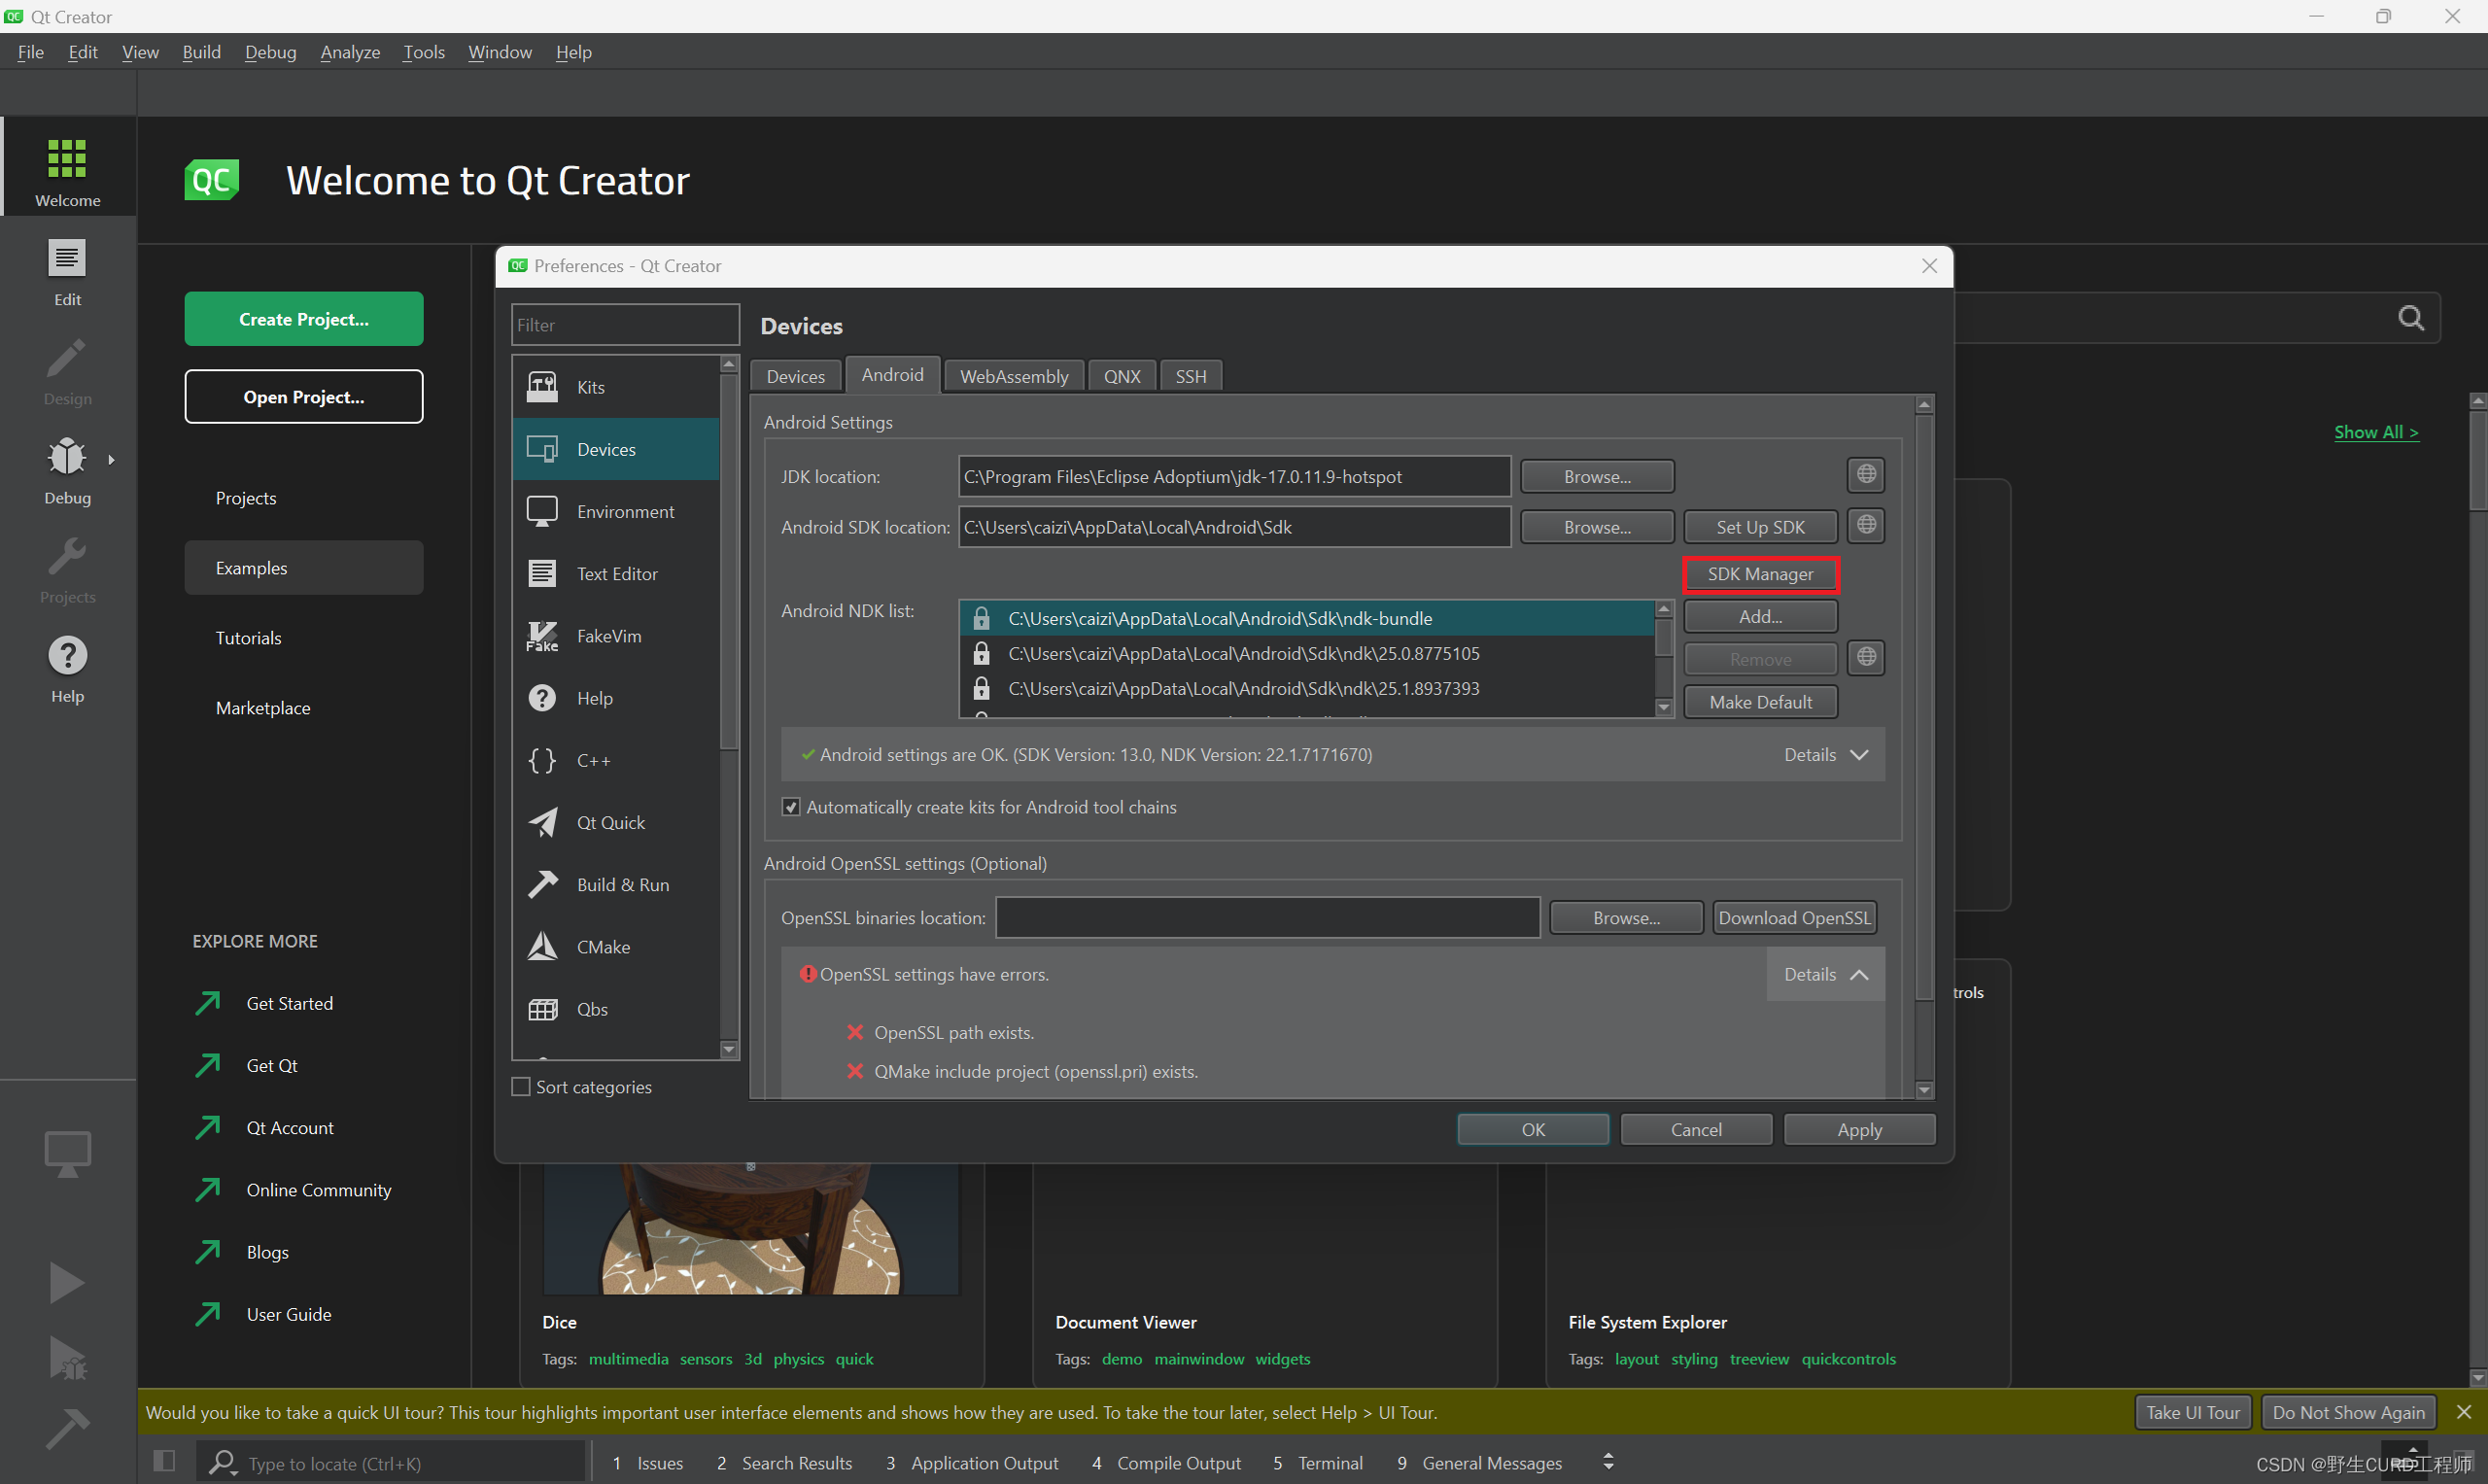The image size is (2488, 1484).
Task: Enable Sort categories checkbox
Action: click(521, 1086)
